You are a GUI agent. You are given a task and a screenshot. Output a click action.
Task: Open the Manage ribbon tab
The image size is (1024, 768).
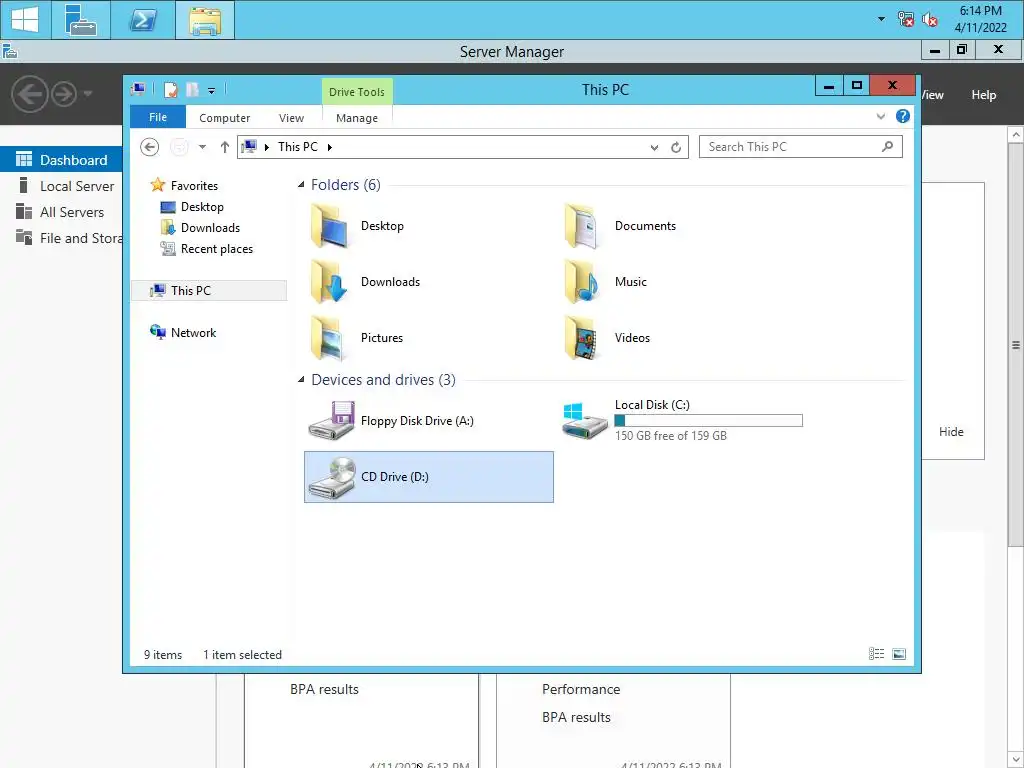[357, 118]
